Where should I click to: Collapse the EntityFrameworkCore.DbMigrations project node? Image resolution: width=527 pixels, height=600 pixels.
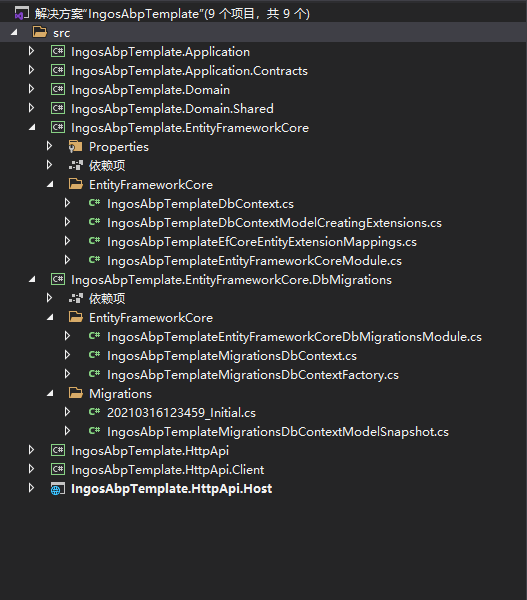(x=32, y=279)
